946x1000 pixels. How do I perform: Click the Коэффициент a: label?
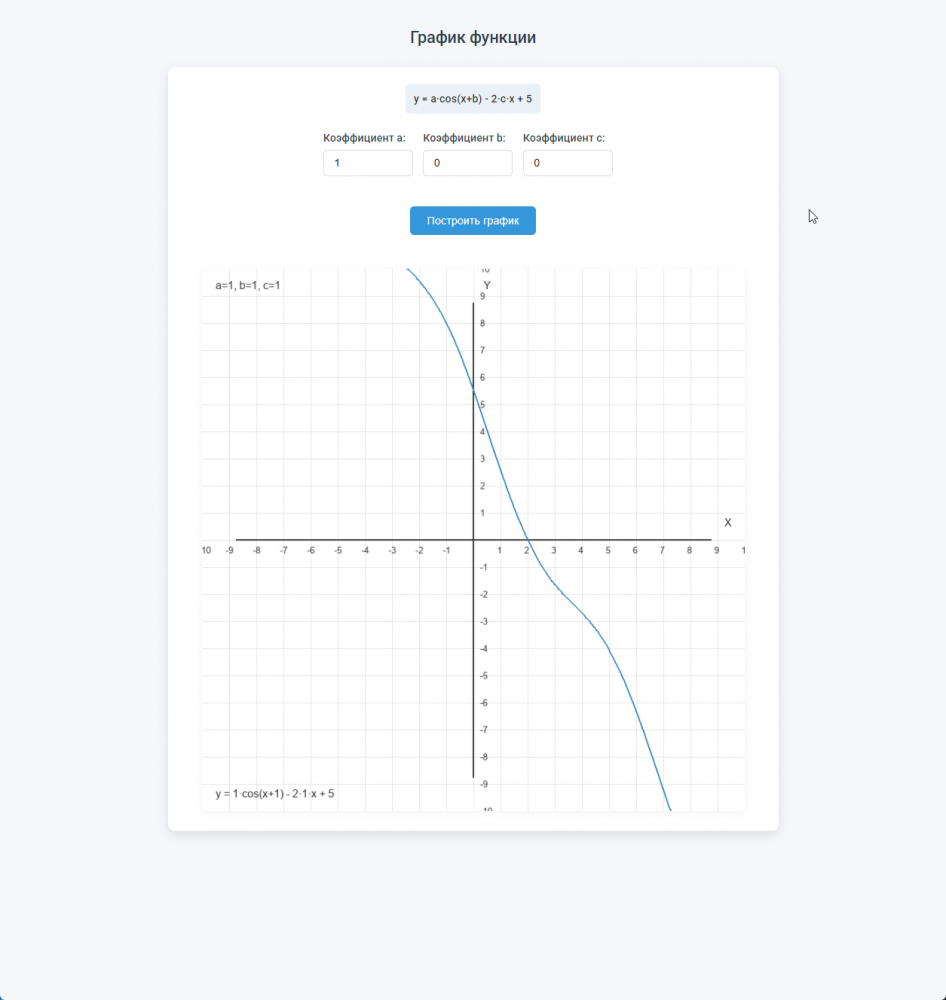pyautogui.click(x=364, y=138)
